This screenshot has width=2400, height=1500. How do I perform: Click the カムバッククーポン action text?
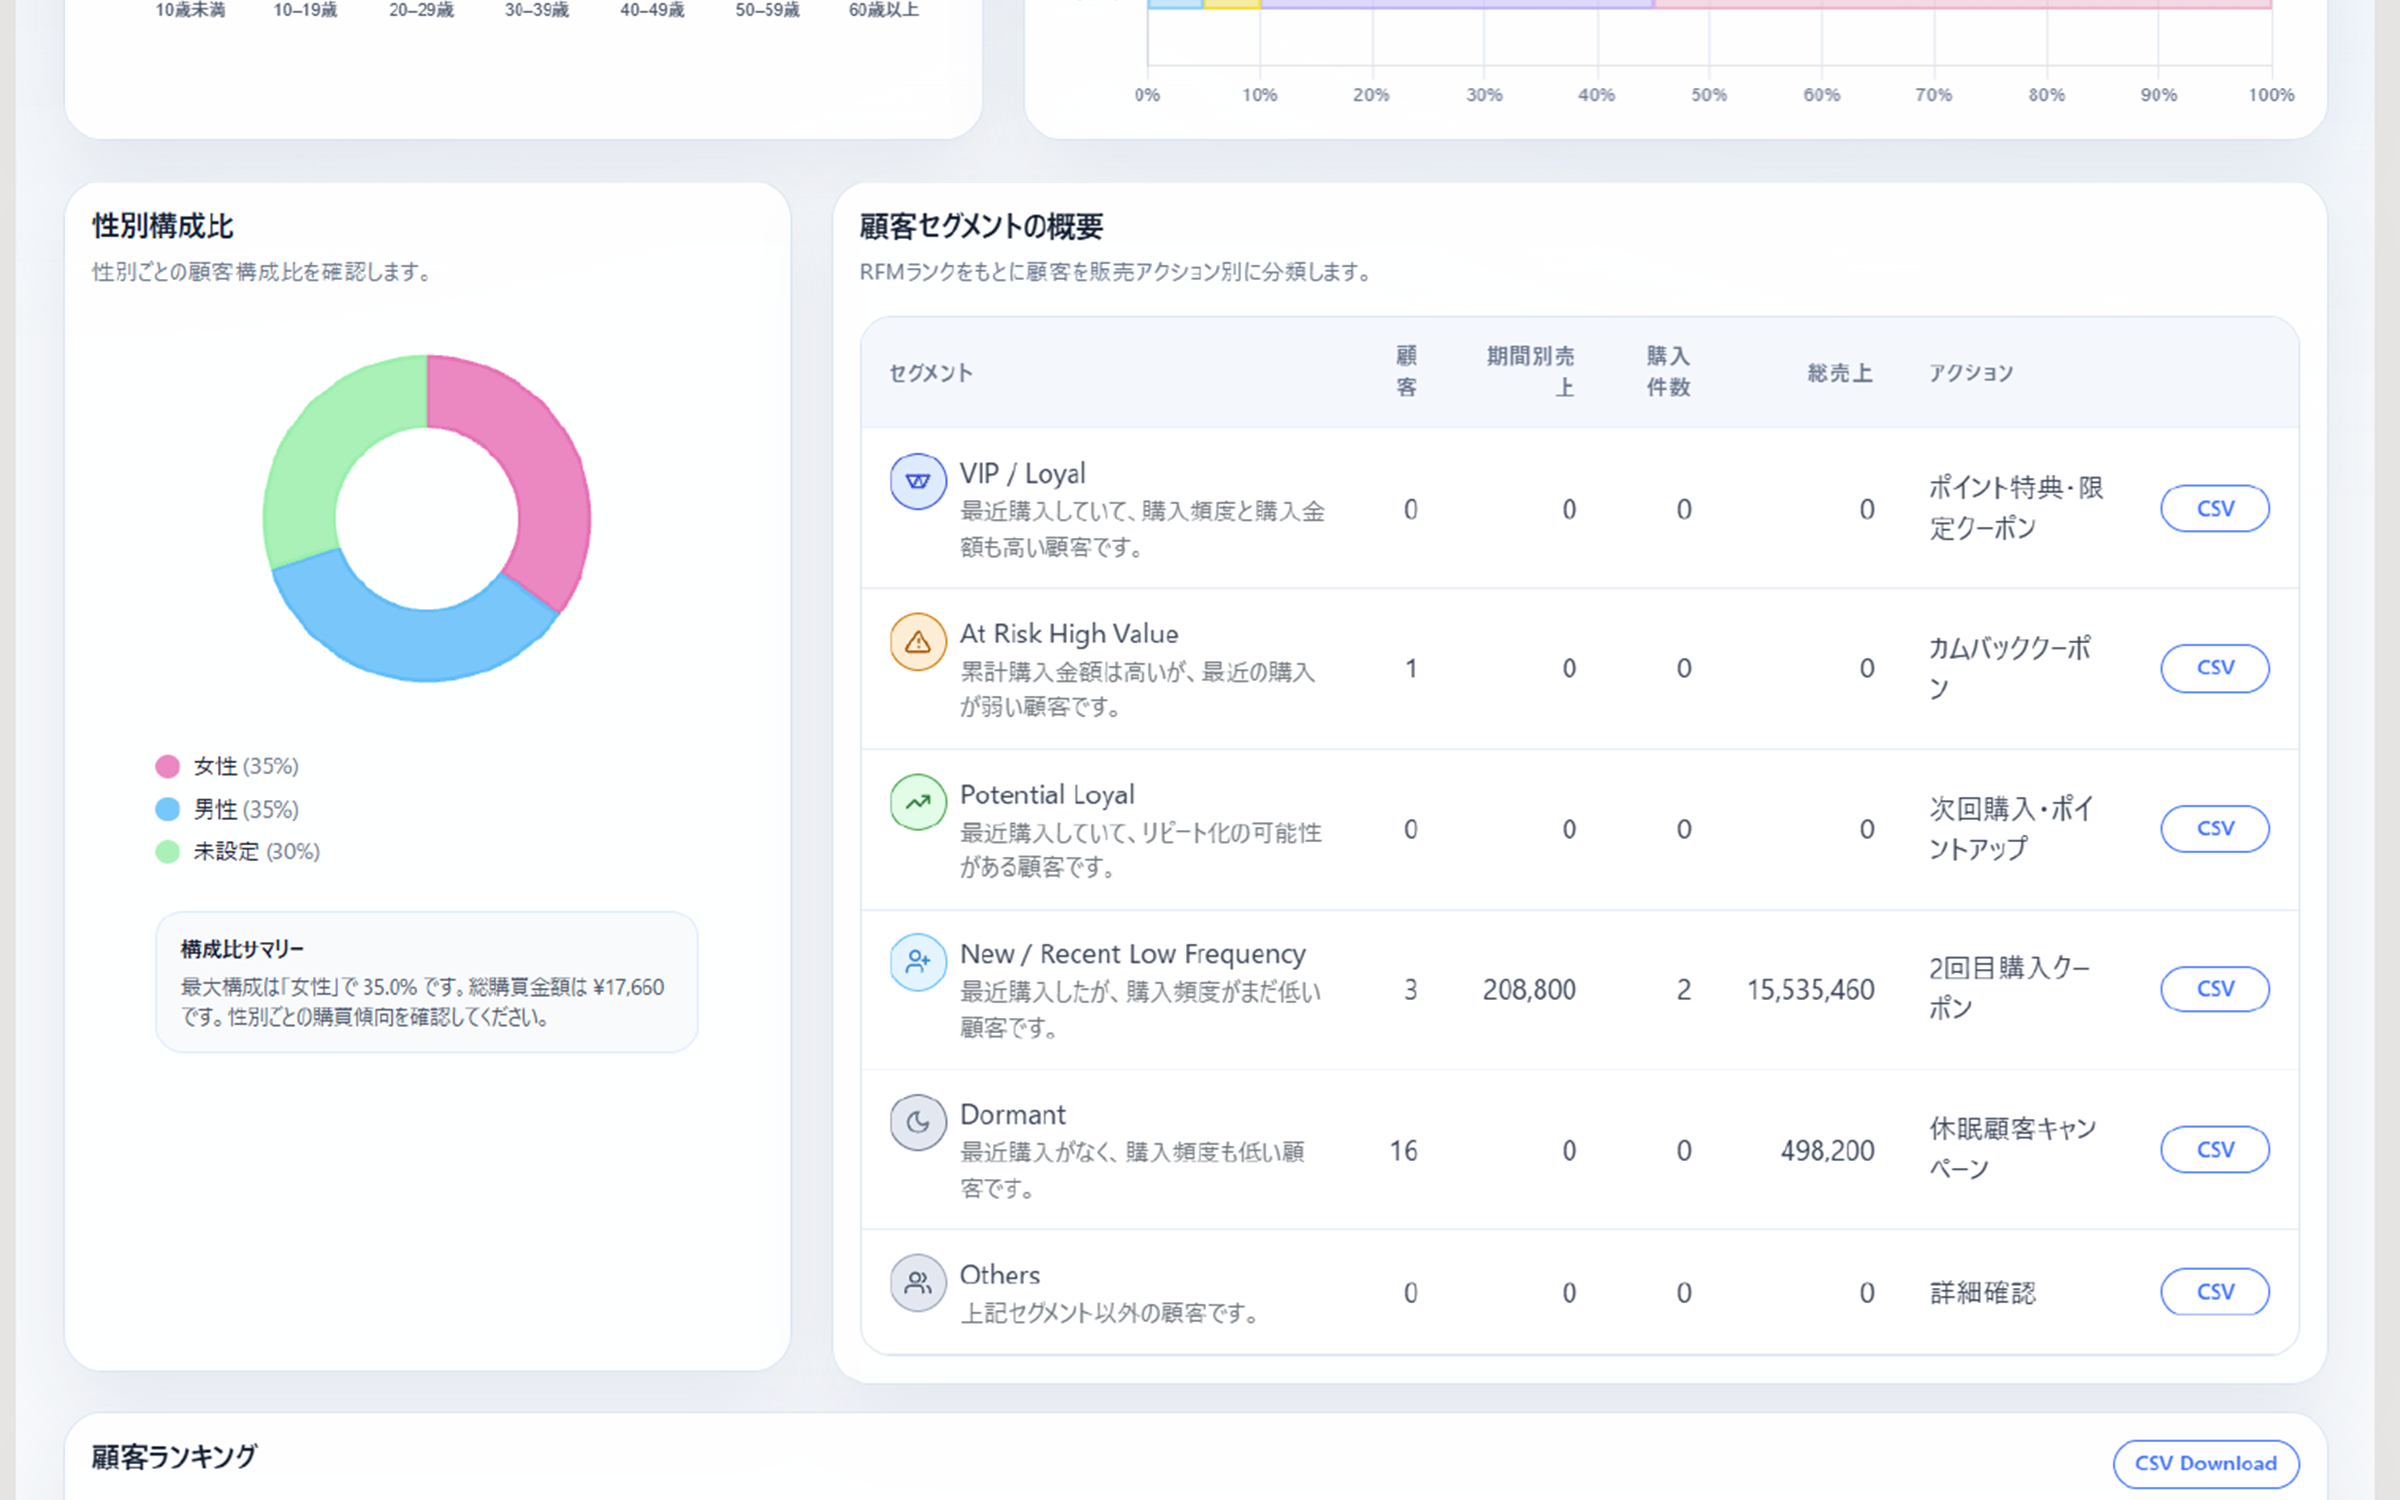coord(2010,668)
